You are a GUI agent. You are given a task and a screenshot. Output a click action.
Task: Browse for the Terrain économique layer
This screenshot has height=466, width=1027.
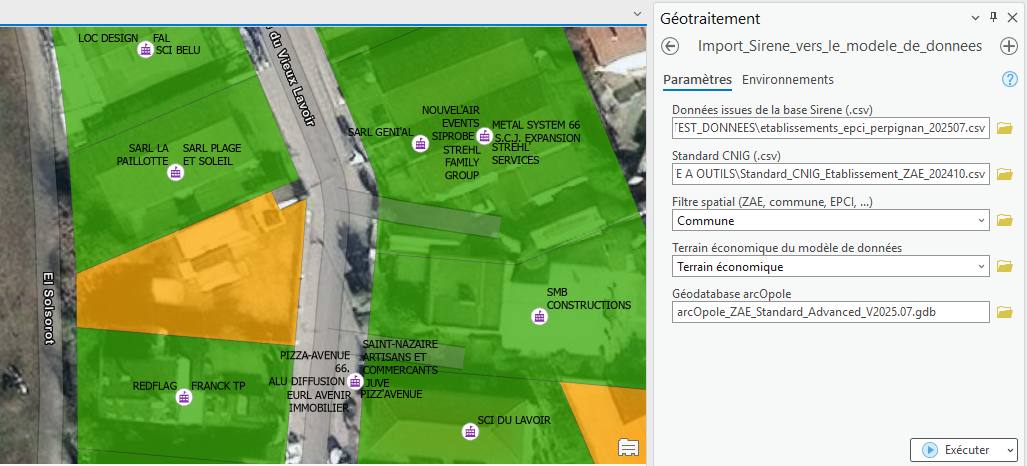(x=1005, y=266)
